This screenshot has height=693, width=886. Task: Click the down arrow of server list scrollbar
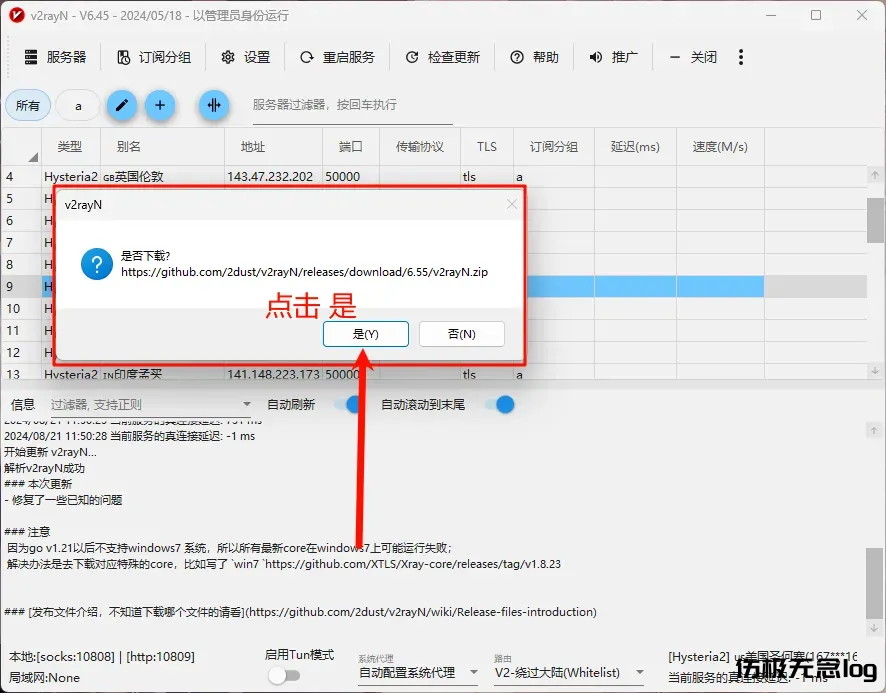tap(875, 371)
